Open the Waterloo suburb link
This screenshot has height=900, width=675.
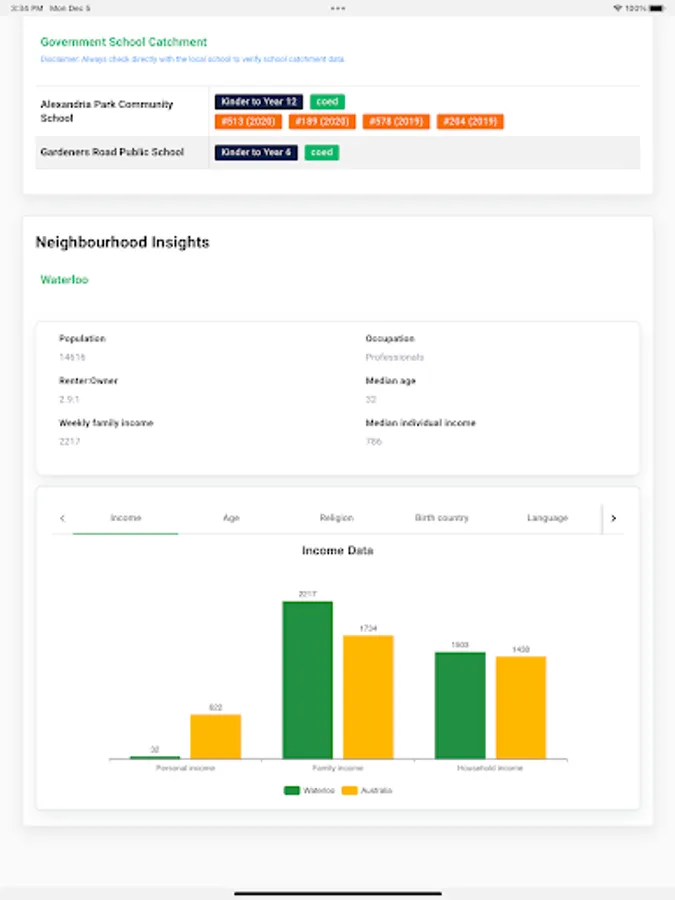click(x=64, y=280)
